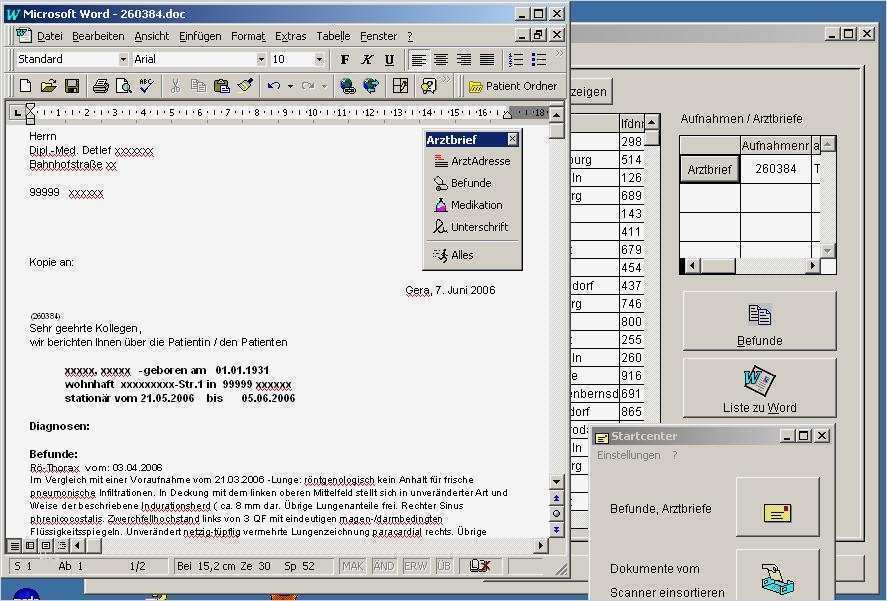This screenshot has height=601, width=887.
Task: Align text right
Action: [x=464, y=59]
